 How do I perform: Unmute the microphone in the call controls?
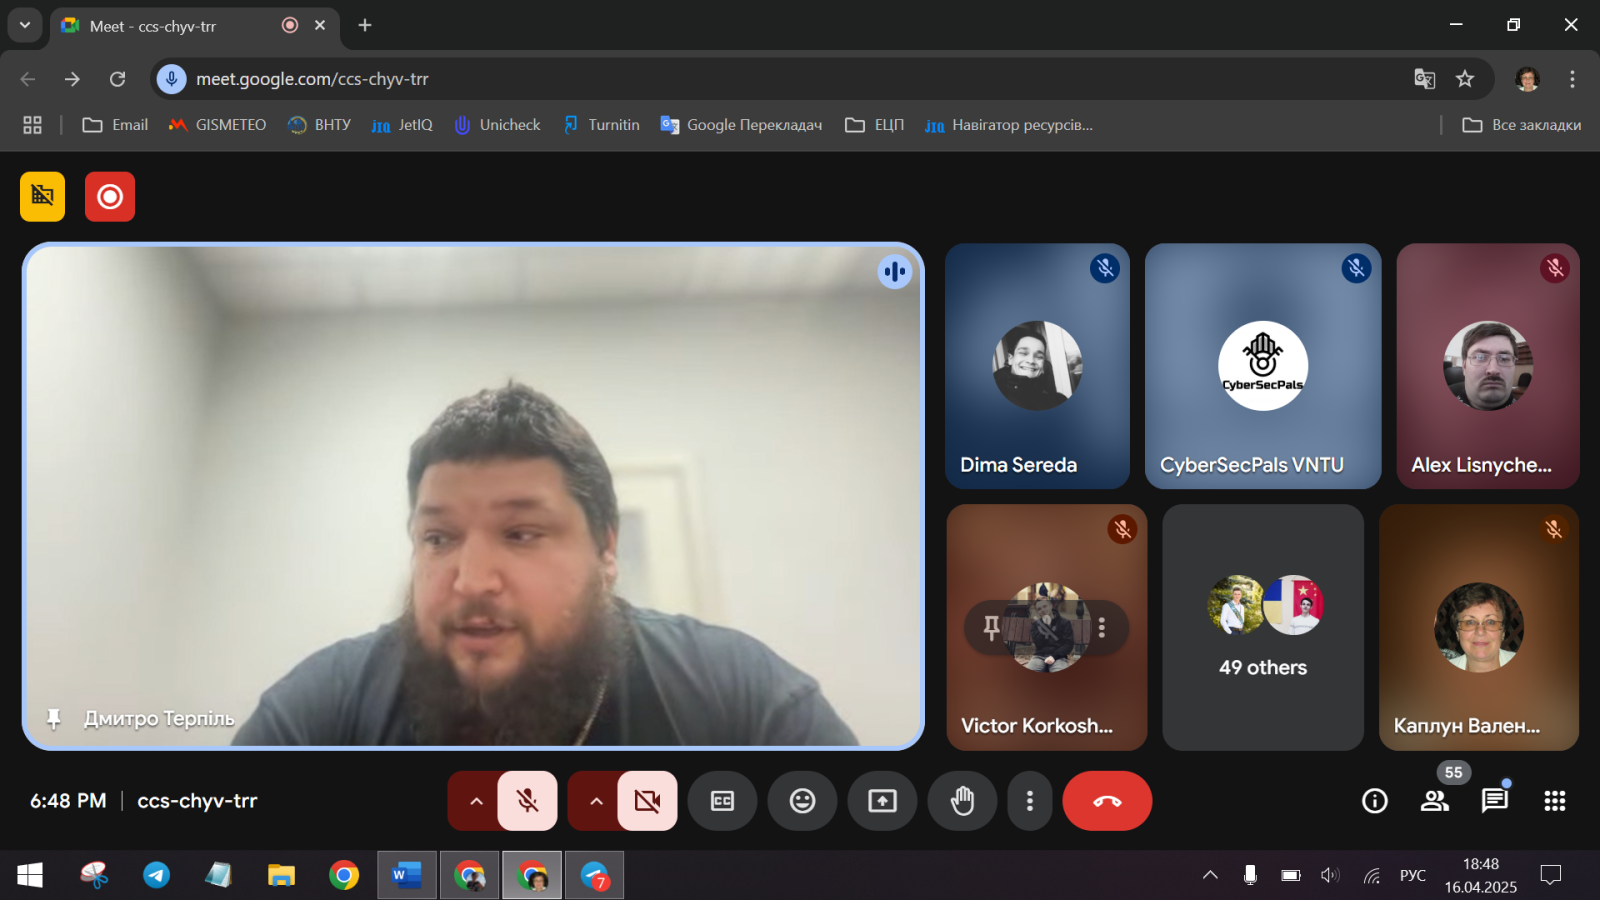pyautogui.click(x=528, y=801)
